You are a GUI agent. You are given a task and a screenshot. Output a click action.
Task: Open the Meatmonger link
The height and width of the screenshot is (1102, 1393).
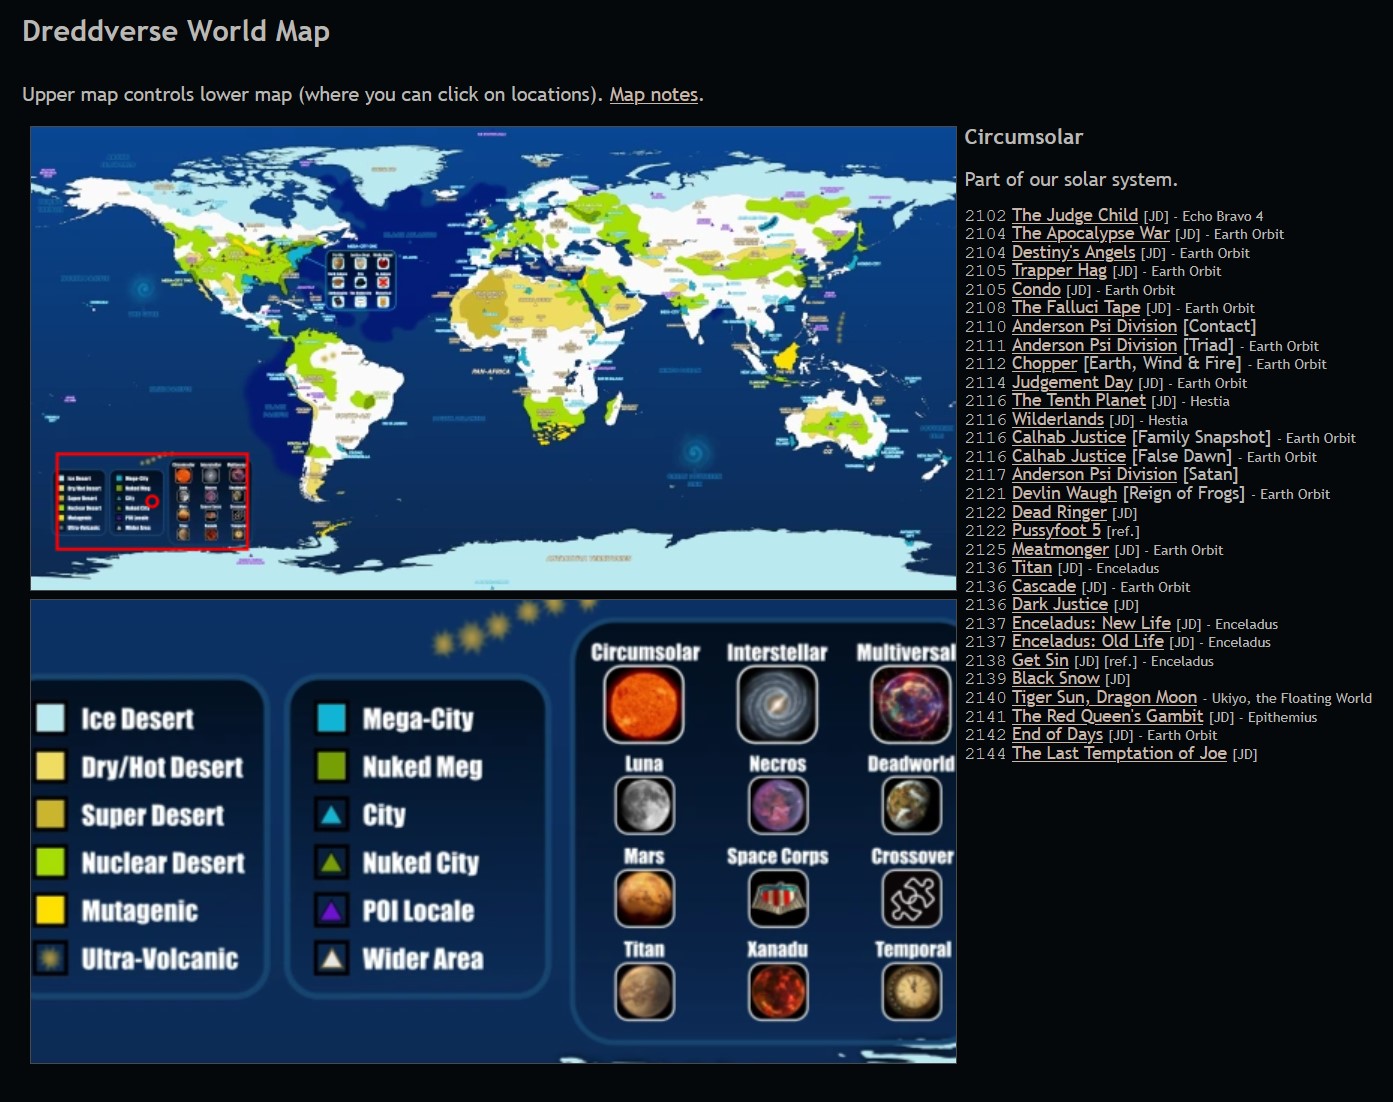(x=1060, y=550)
